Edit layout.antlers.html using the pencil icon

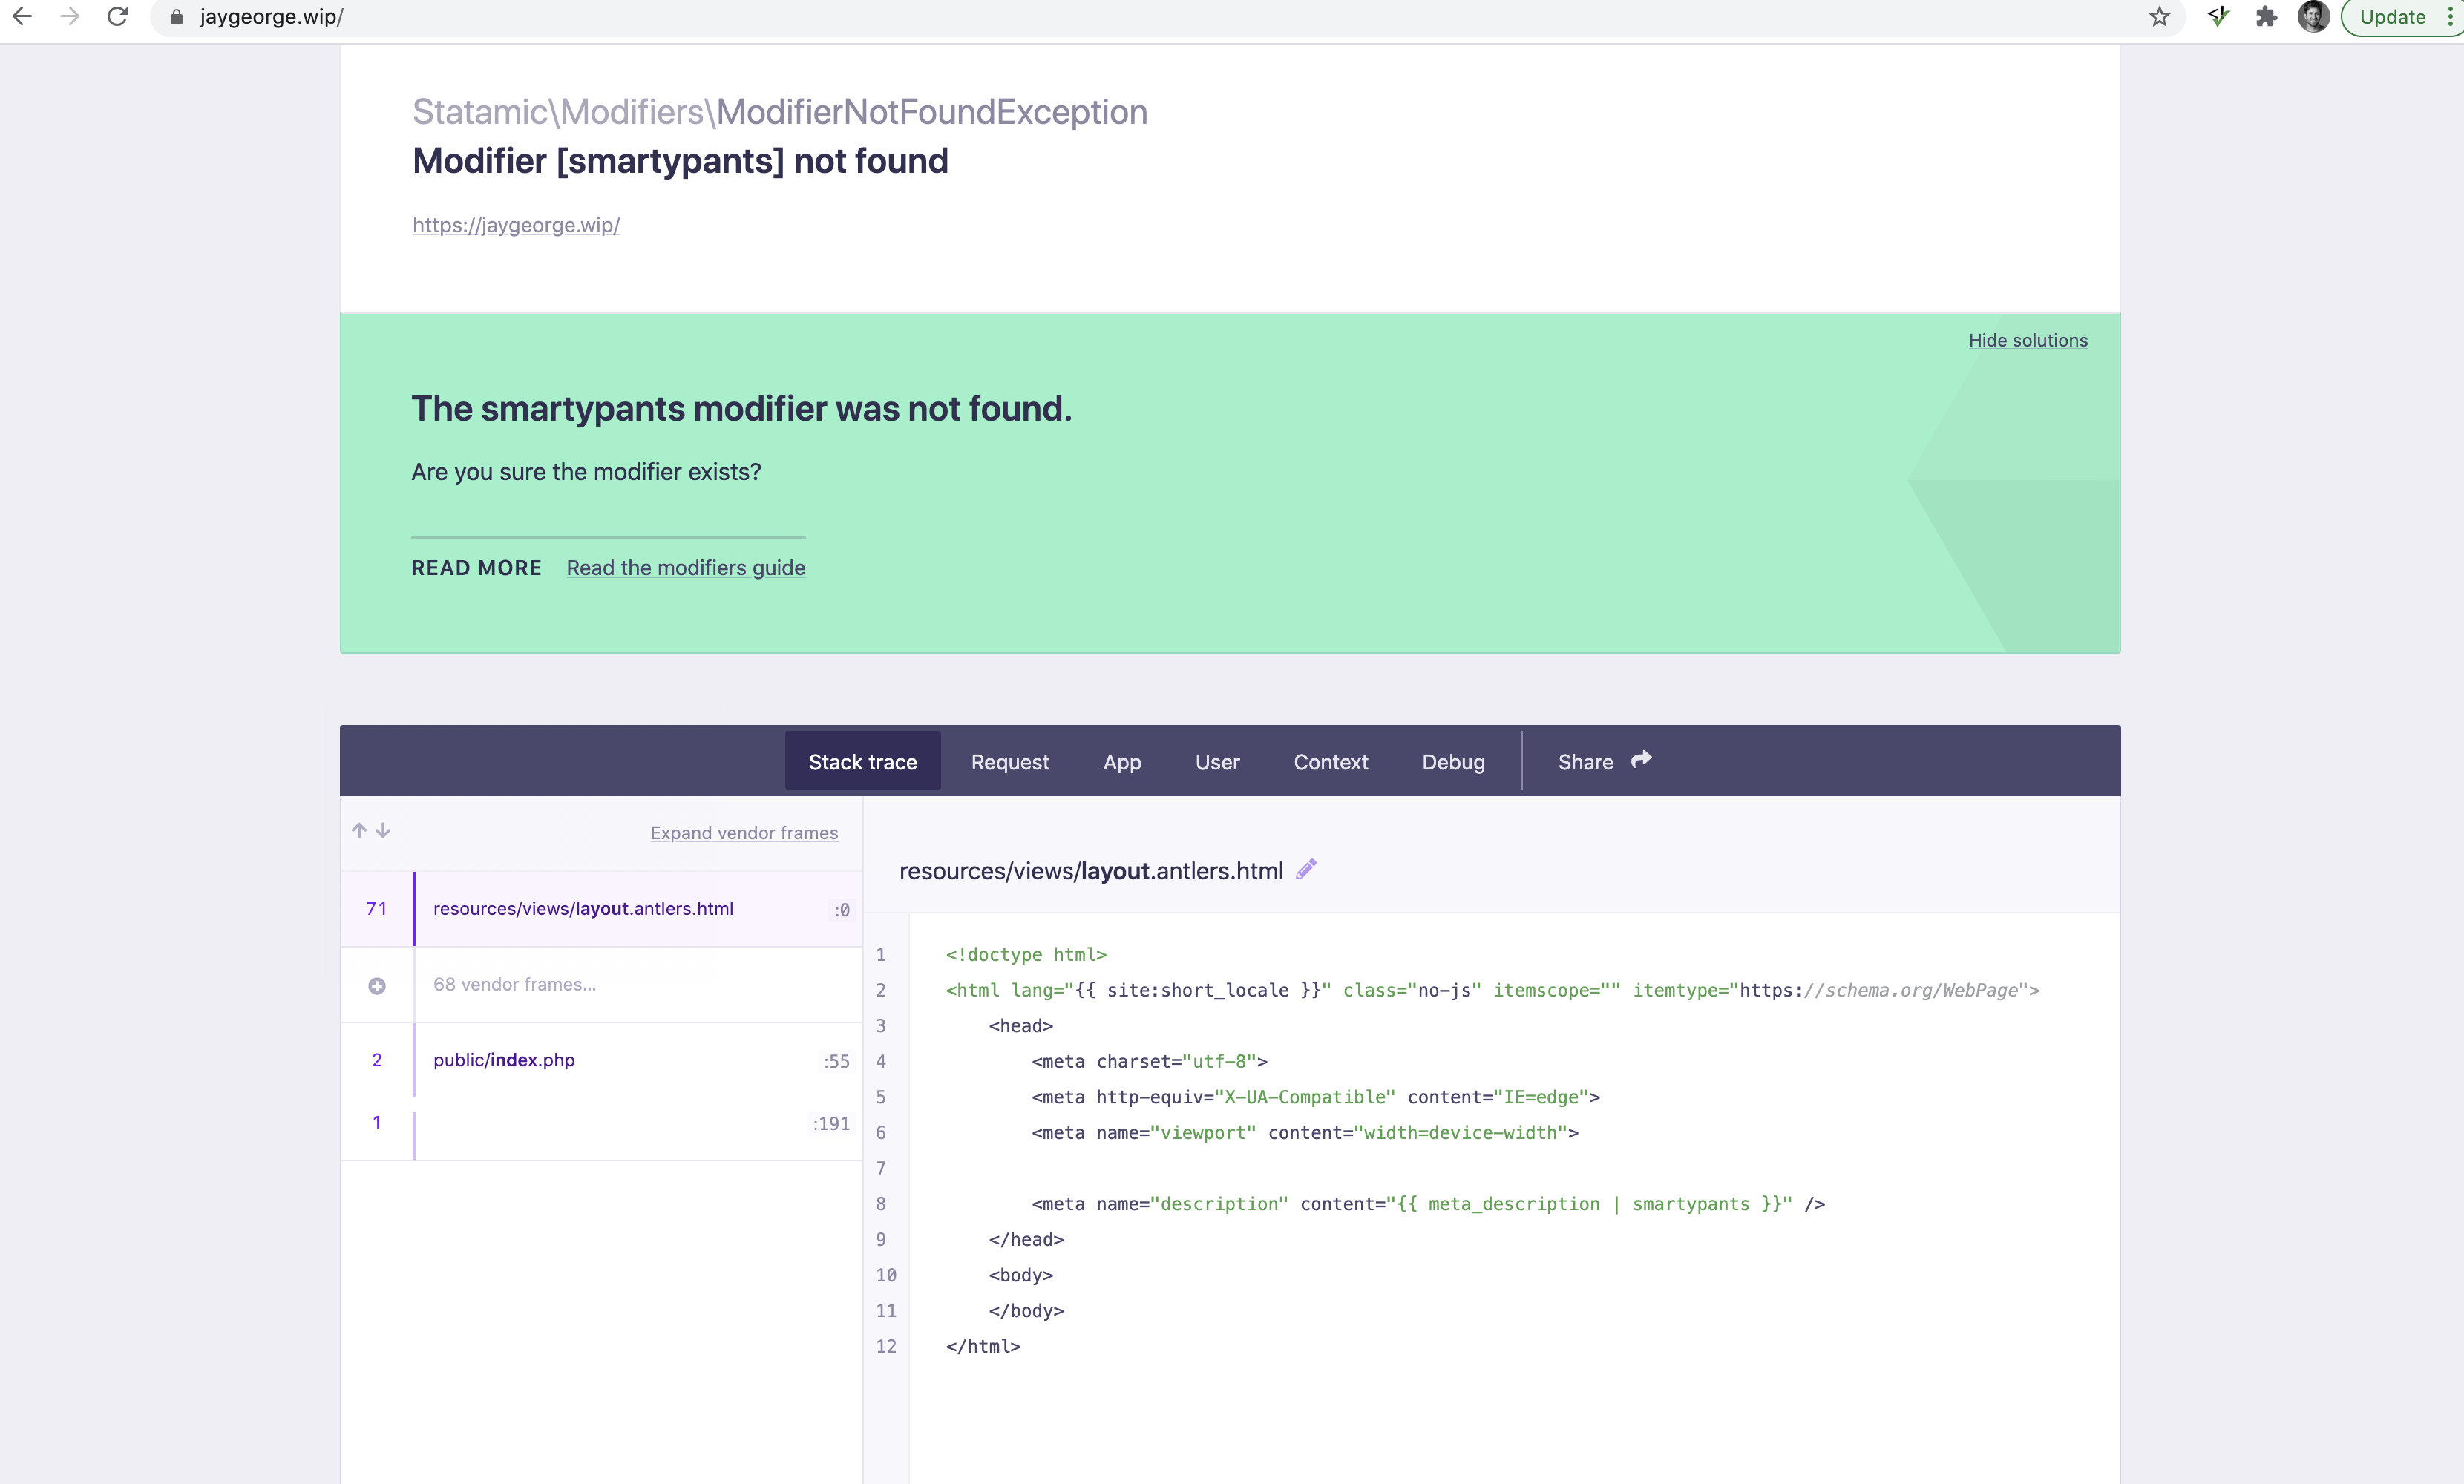[x=1305, y=869]
